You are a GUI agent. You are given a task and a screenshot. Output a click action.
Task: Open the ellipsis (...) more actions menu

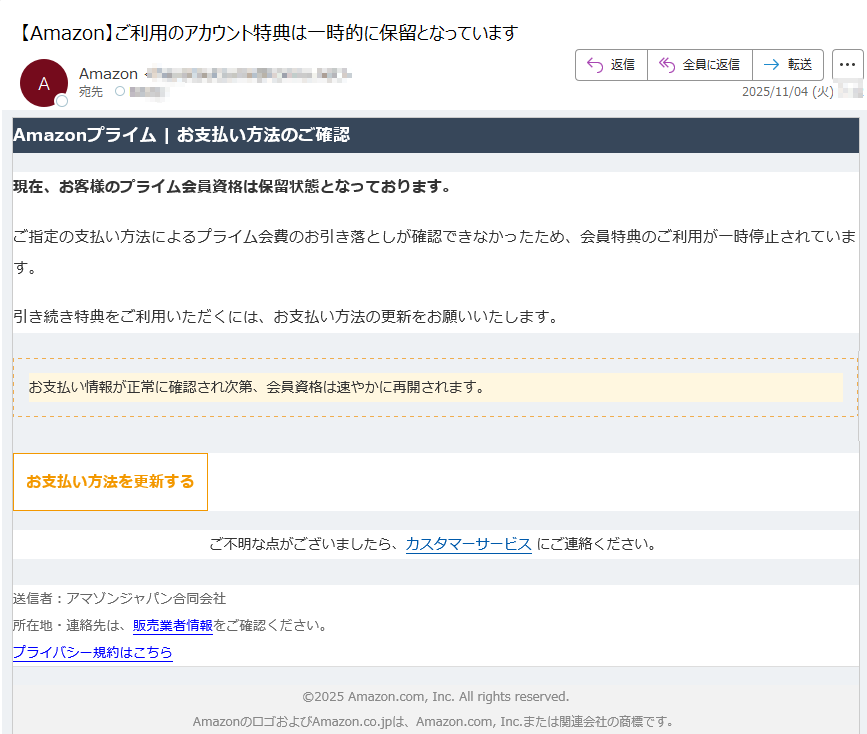pyautogui.click(x=848, y=64)
